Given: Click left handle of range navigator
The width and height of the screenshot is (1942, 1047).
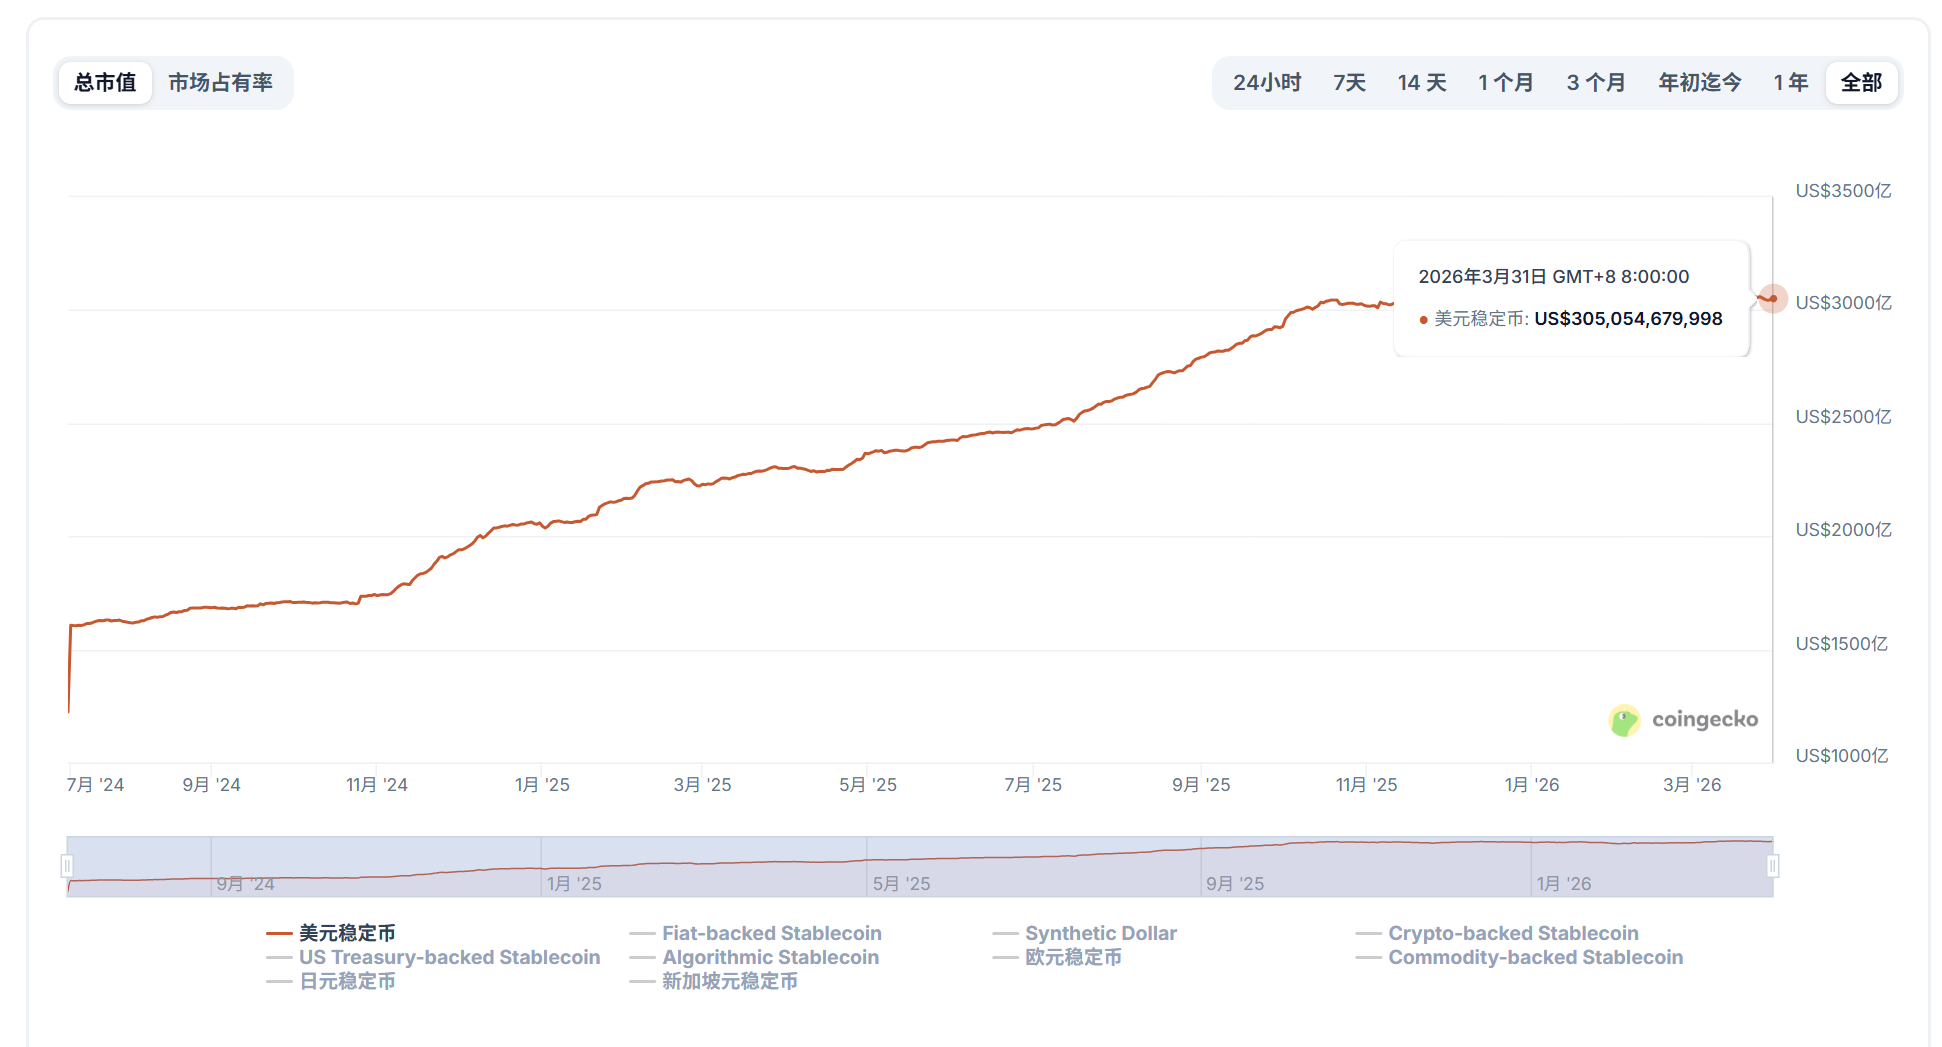Looking at the screenshot, I should 67,866.
